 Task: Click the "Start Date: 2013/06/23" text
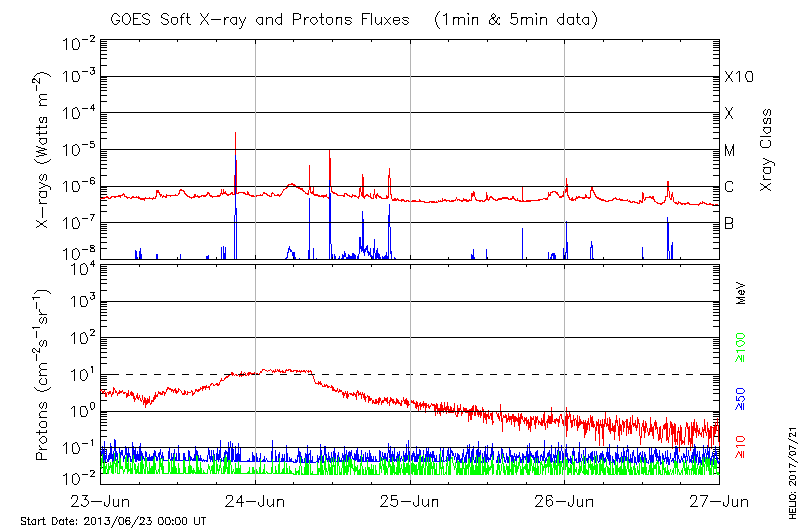tap(113, 521)
